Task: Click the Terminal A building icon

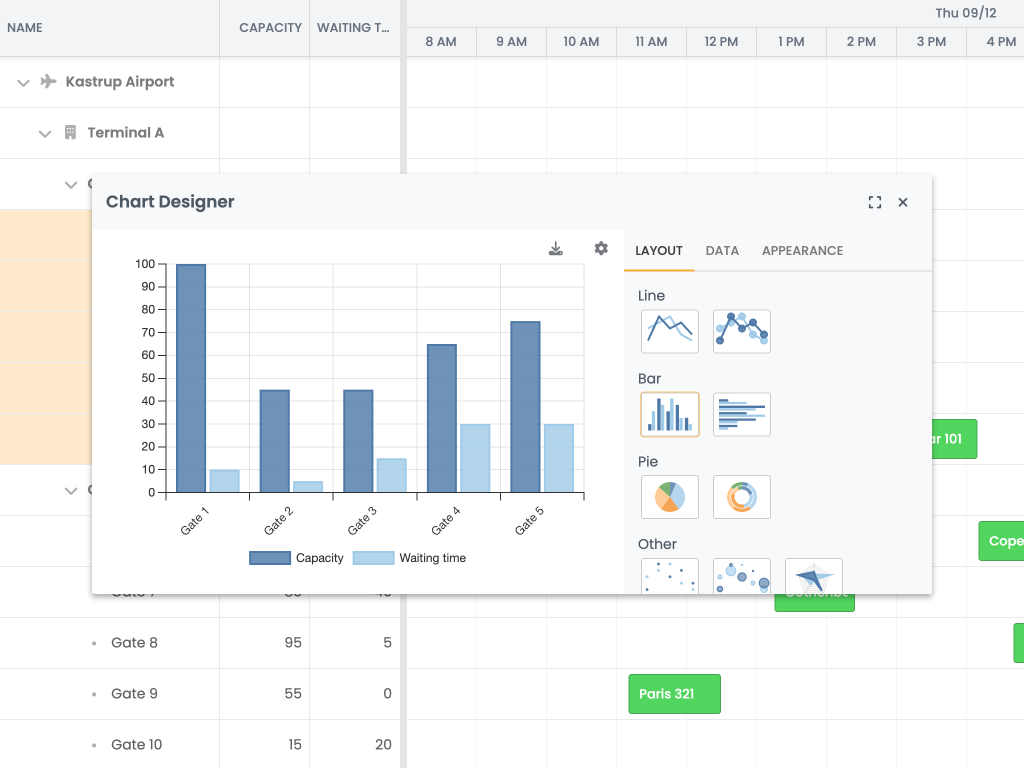Action: (x=71, y=133)
